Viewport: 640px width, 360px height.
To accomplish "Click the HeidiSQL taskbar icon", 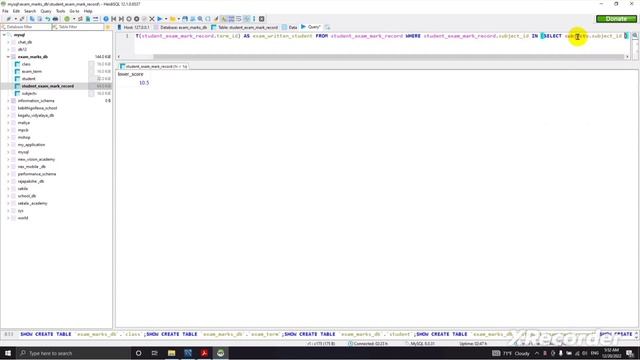I will 220,353.
